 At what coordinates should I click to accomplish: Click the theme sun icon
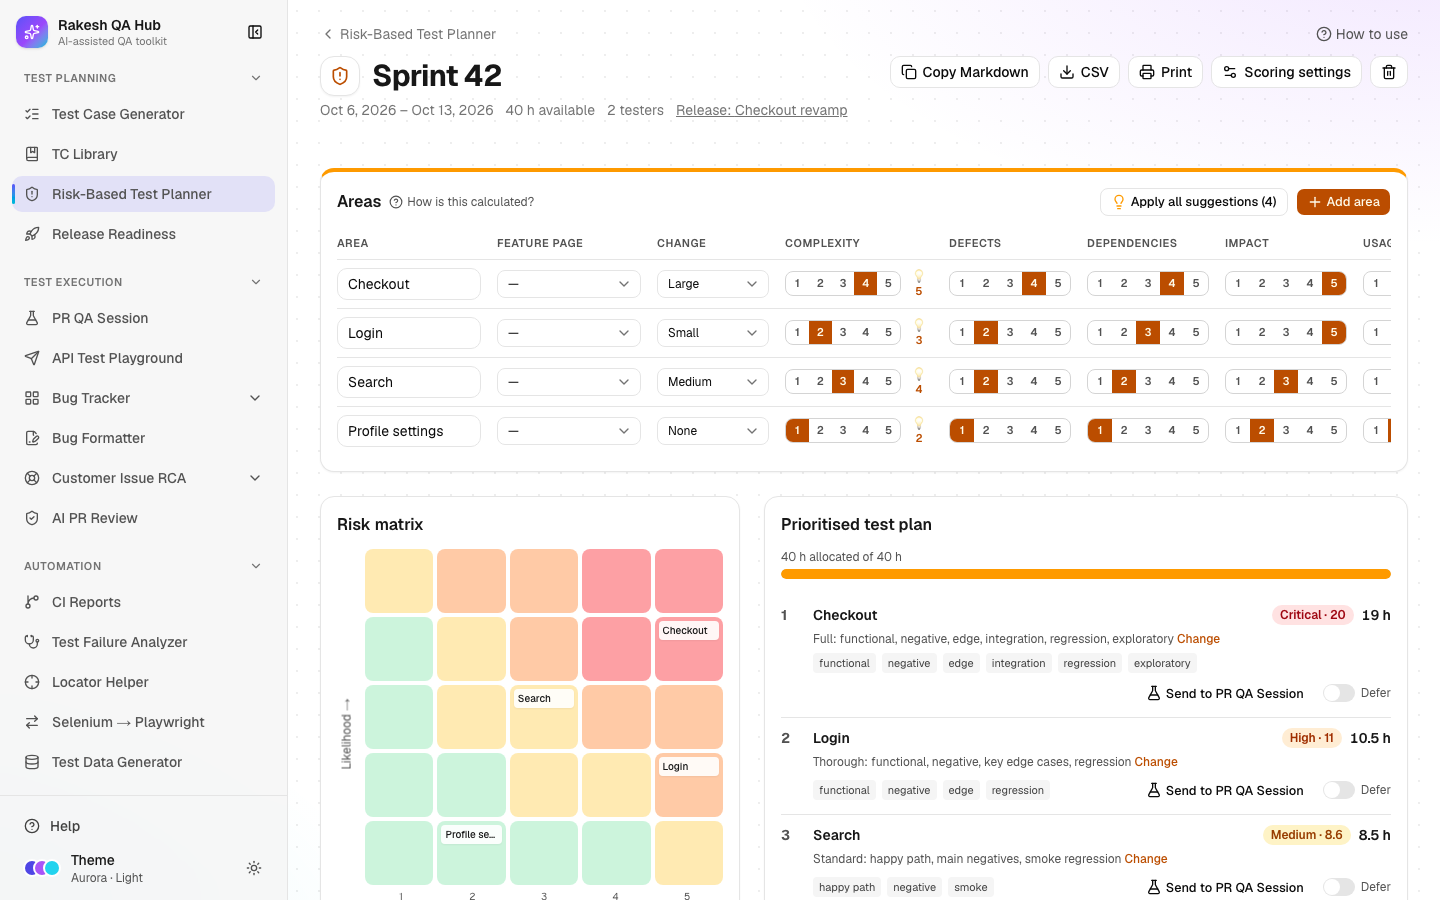click(254, 868)
